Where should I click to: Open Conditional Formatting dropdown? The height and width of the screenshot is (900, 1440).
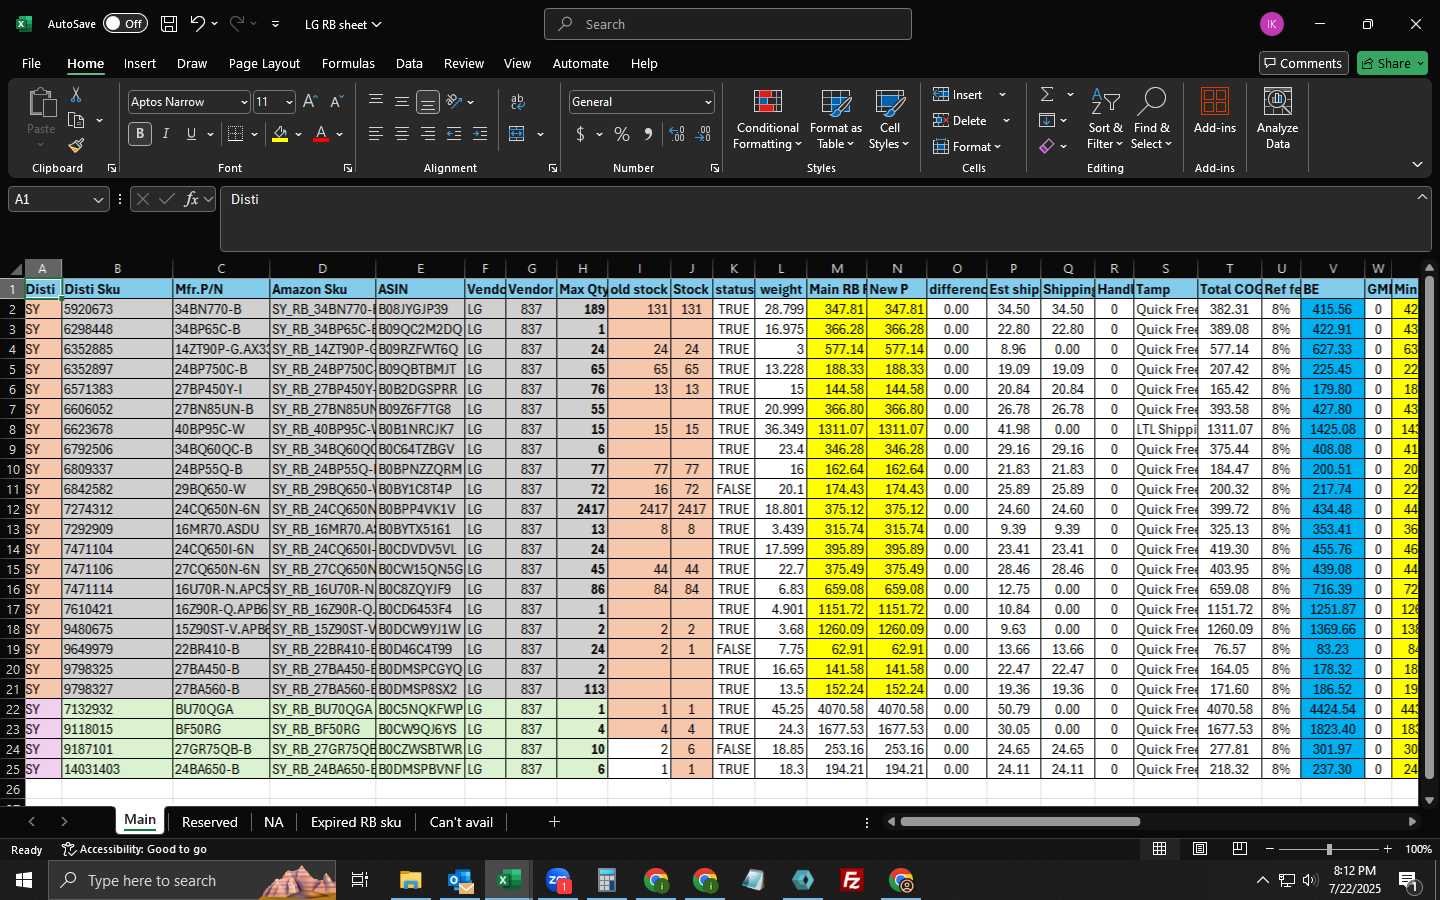[x=767, y=120]
